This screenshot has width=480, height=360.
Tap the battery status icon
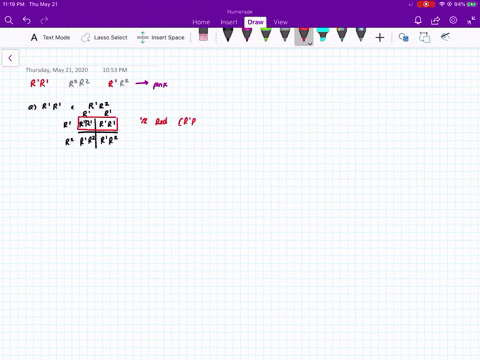point(472,4)
